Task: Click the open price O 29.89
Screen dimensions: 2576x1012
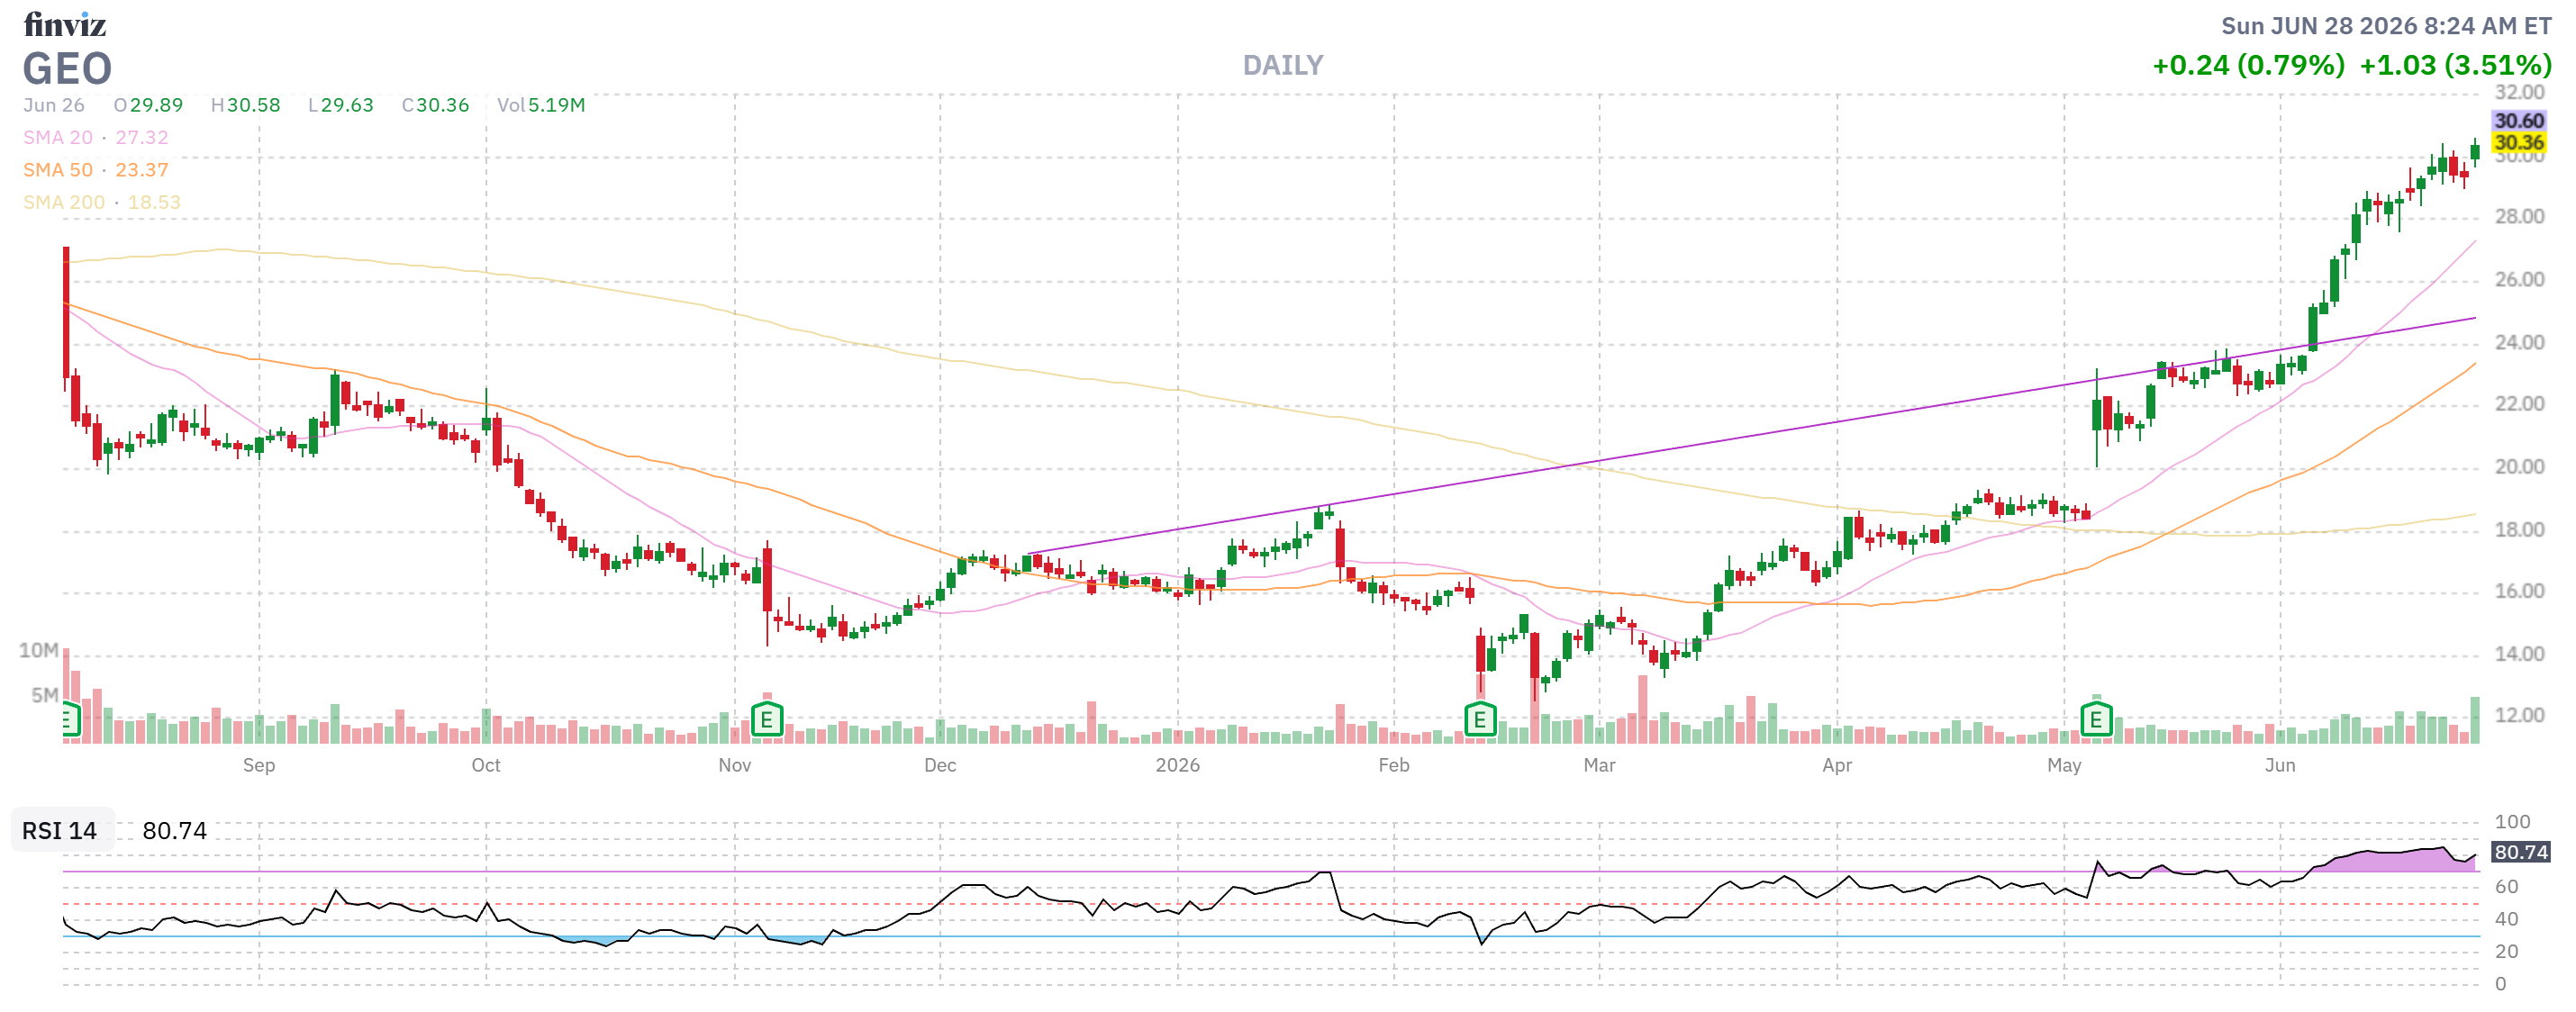Action: coord(149,105)
